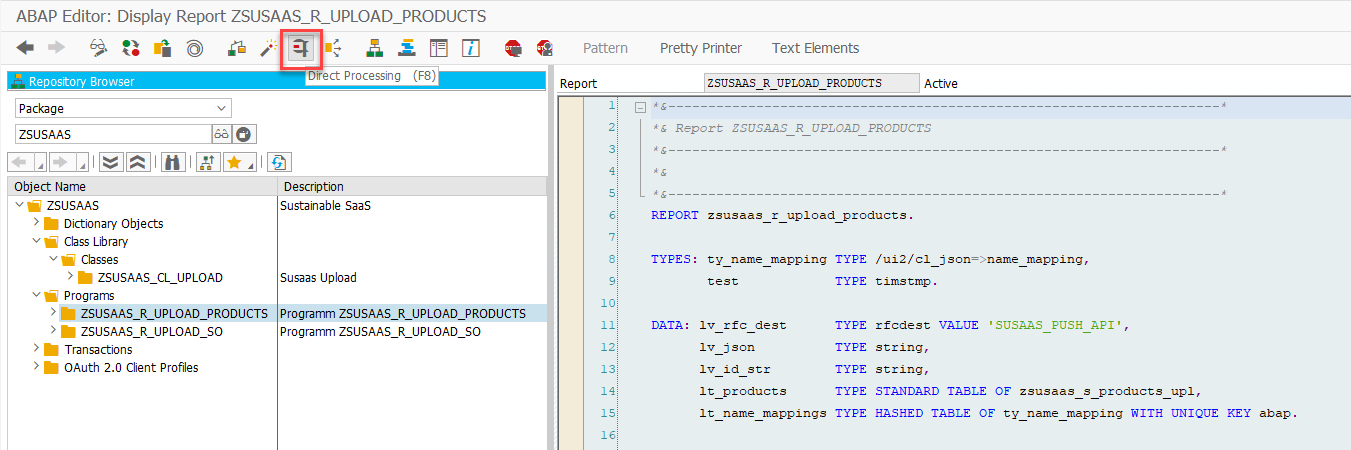Expand all nodes with double-down chevron icon
The width and height of the screenshot is (1351, 450).
111,162
